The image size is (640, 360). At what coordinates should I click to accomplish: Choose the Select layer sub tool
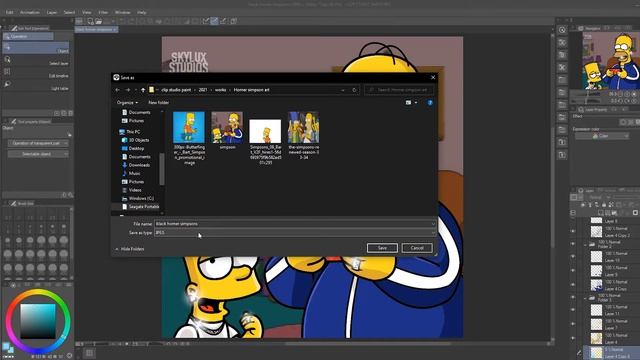point(36,60)
